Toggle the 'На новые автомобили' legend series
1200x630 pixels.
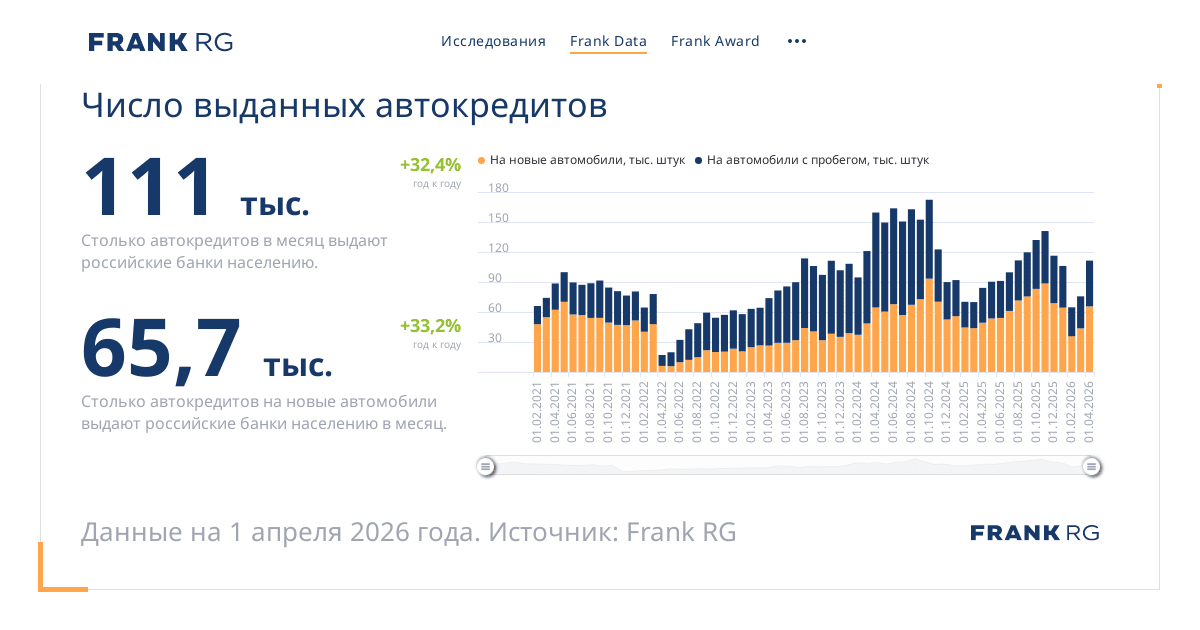click(581, 160)
